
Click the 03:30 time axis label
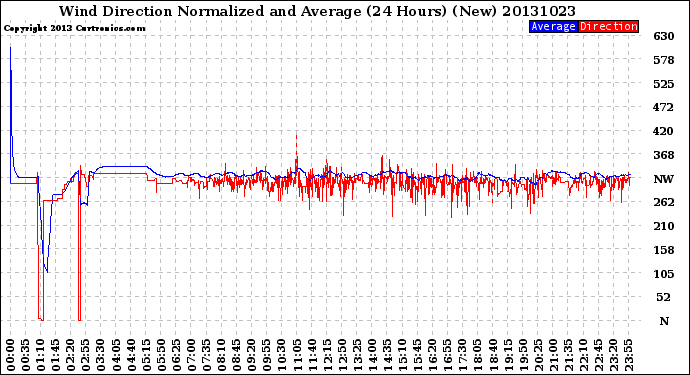click(101, 355)
